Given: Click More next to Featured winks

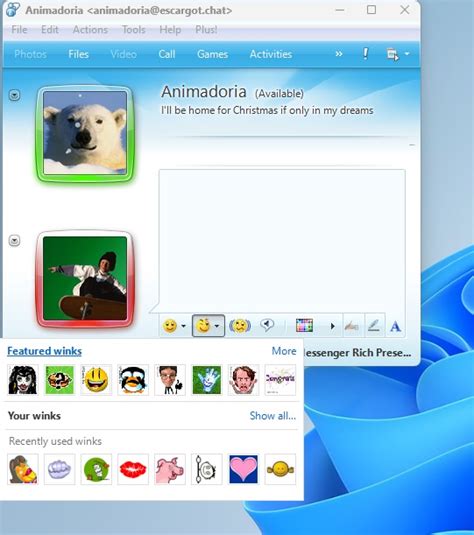Looking at the screenshot, I should [284, 351].
